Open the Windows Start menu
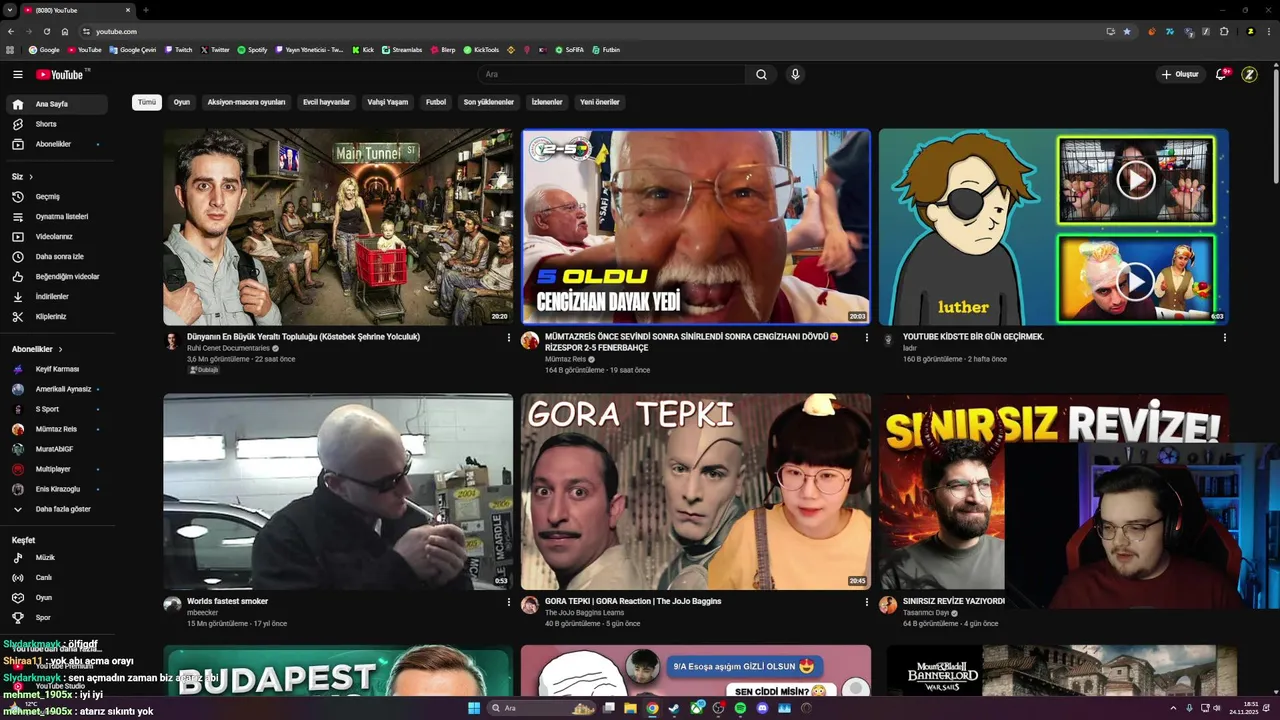1280x720 pixels. click(474, 708)
